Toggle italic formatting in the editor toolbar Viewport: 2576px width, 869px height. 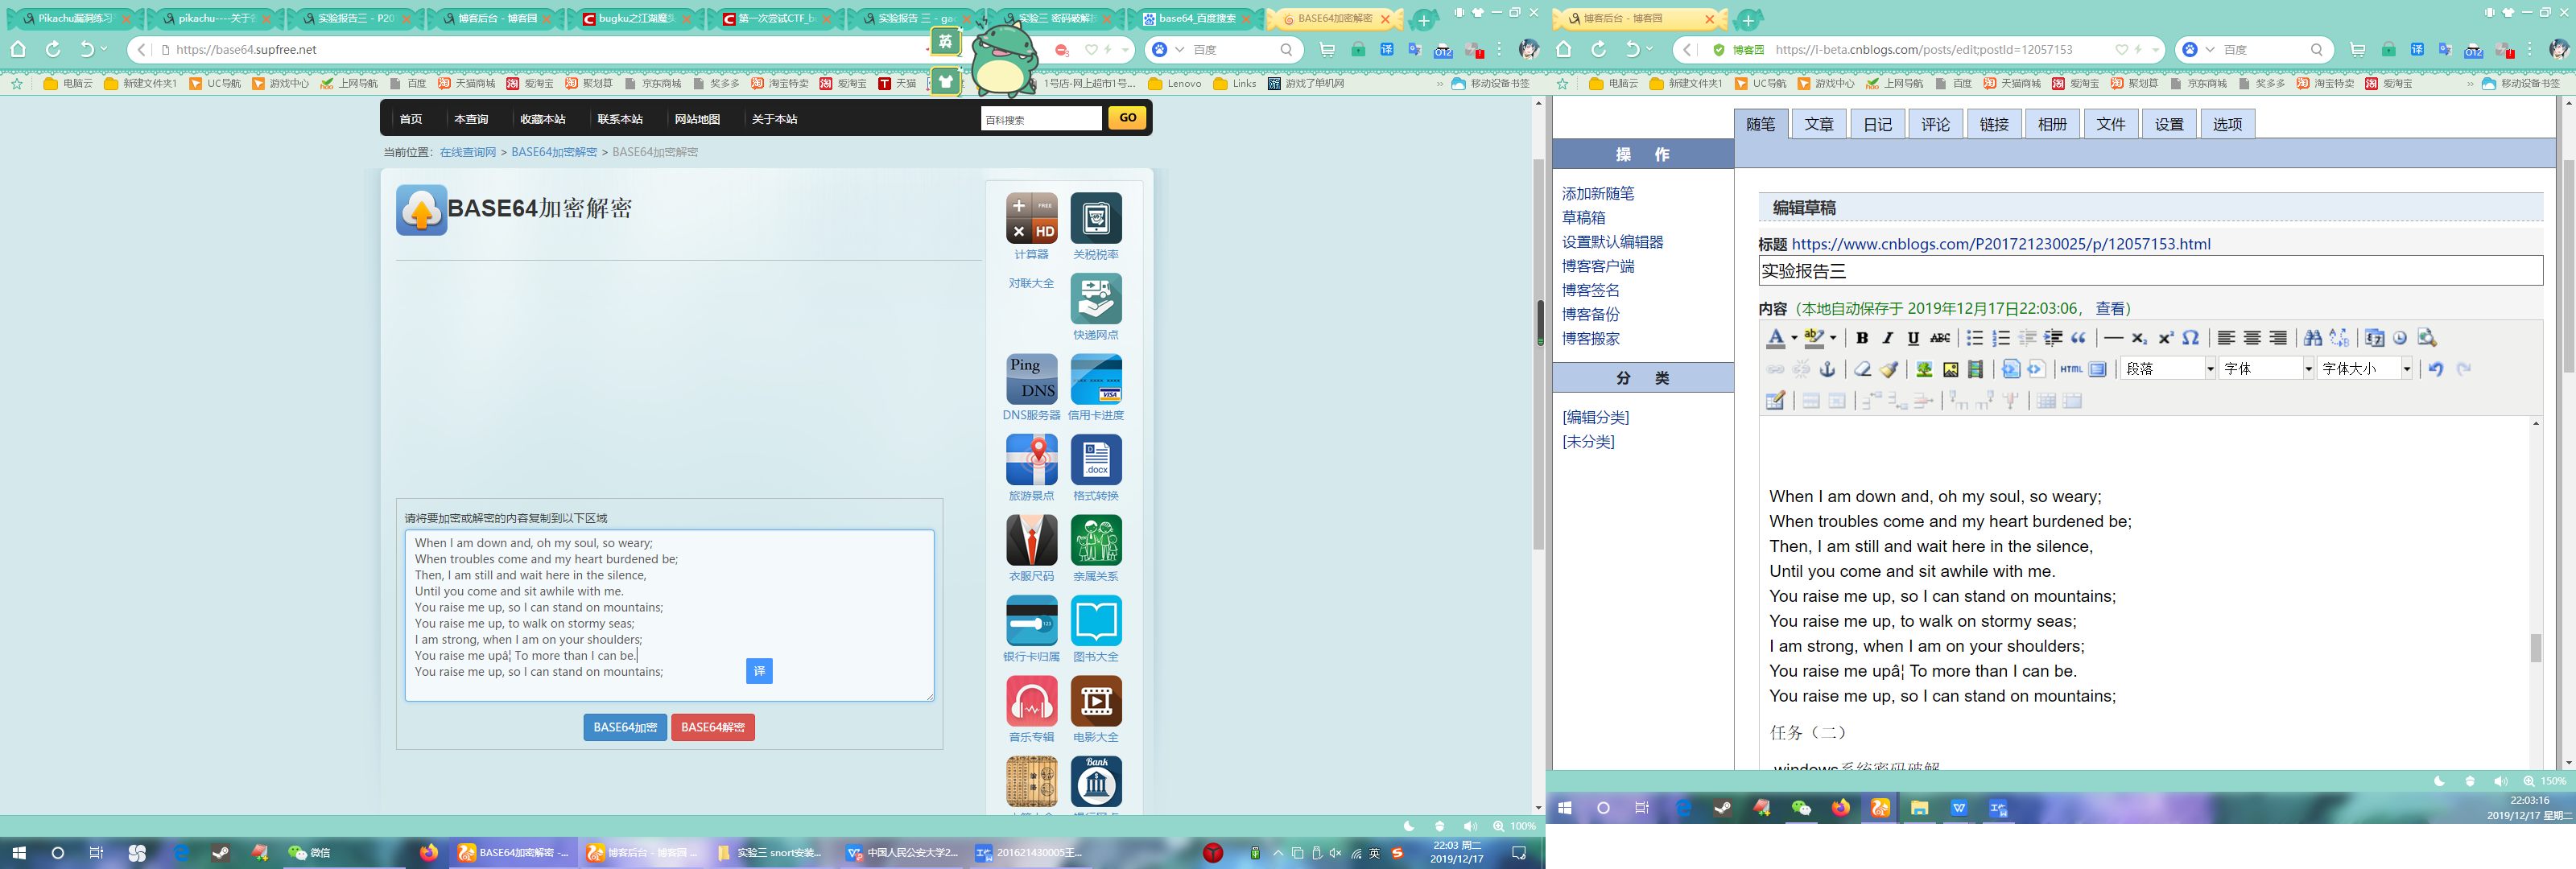(1888, 338)
